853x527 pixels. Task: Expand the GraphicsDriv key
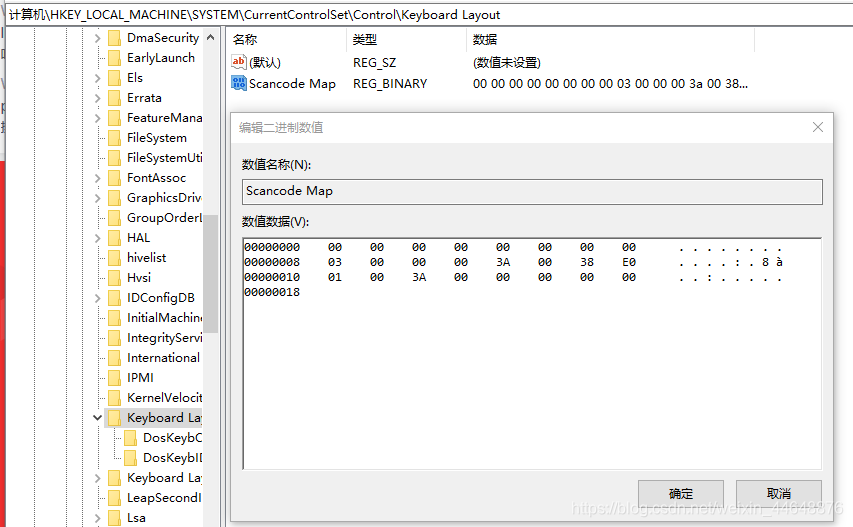(x=97, y=199)
